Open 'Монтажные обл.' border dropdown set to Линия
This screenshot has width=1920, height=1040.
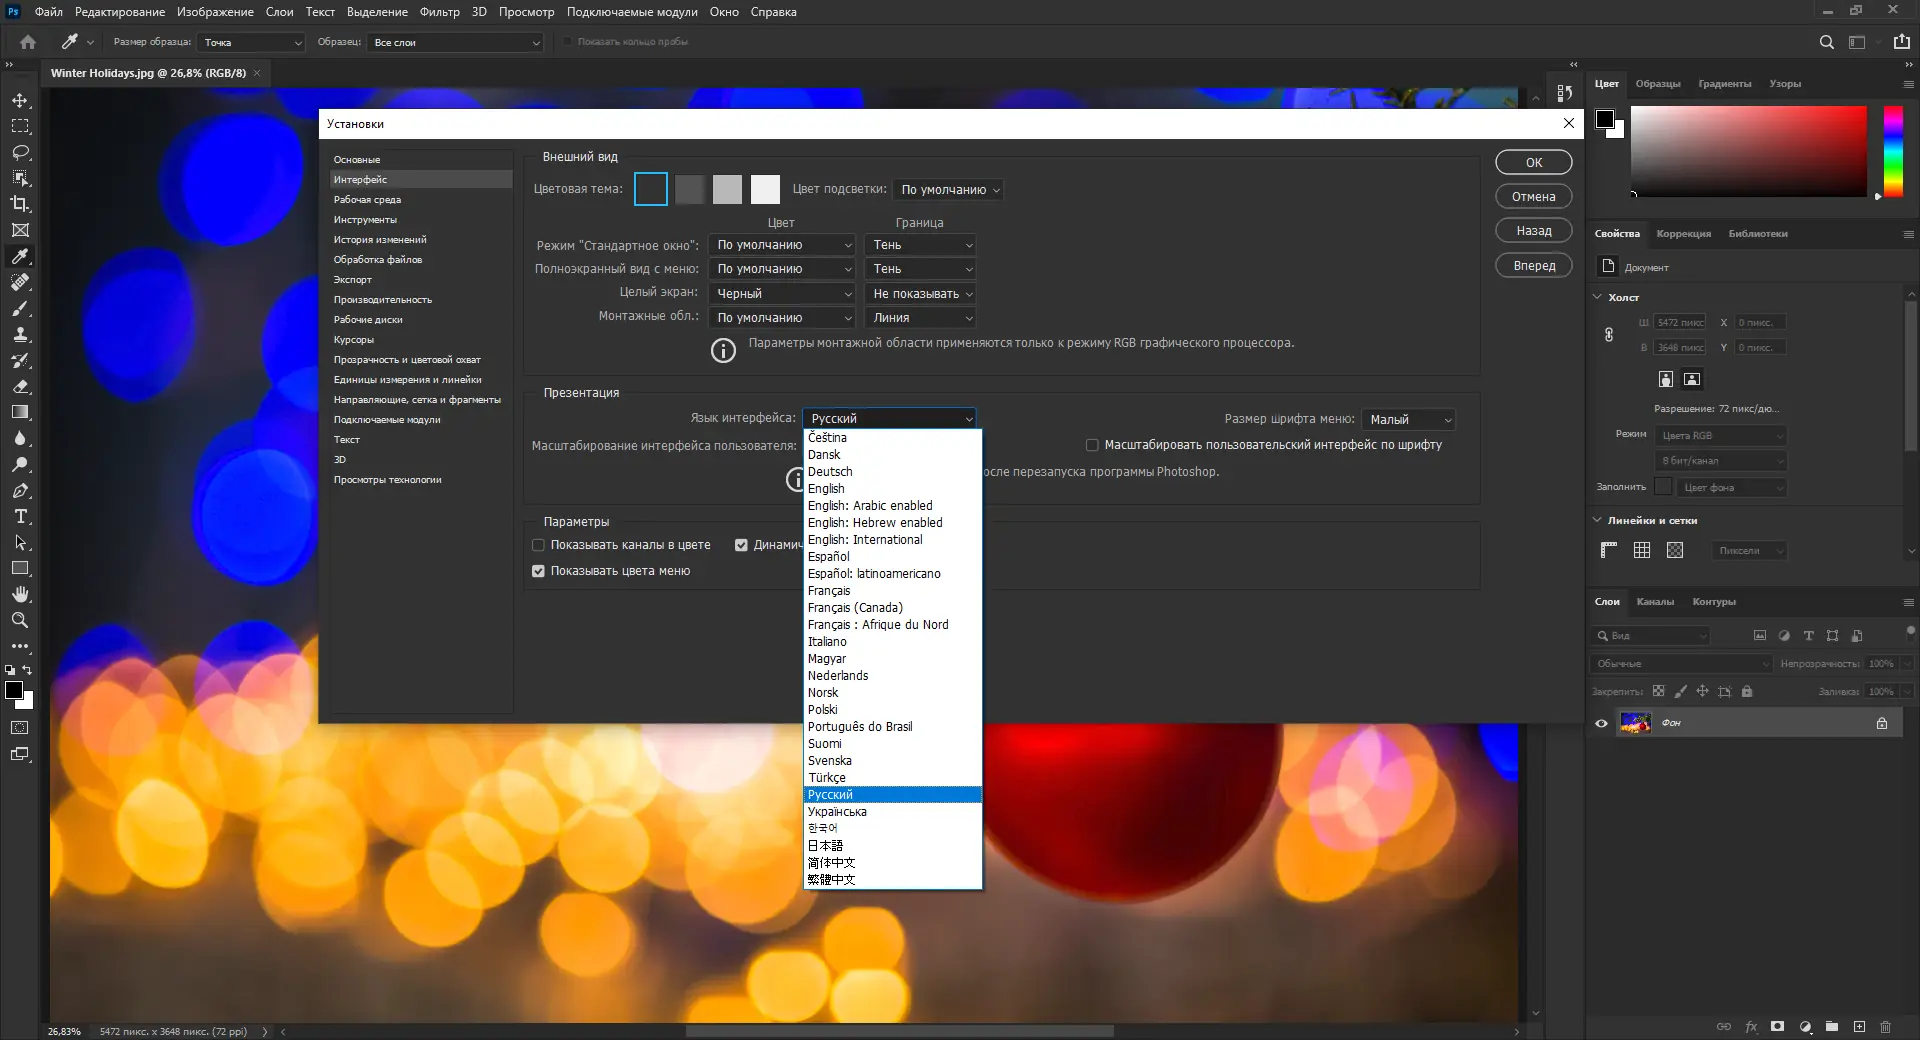[920, 318]
